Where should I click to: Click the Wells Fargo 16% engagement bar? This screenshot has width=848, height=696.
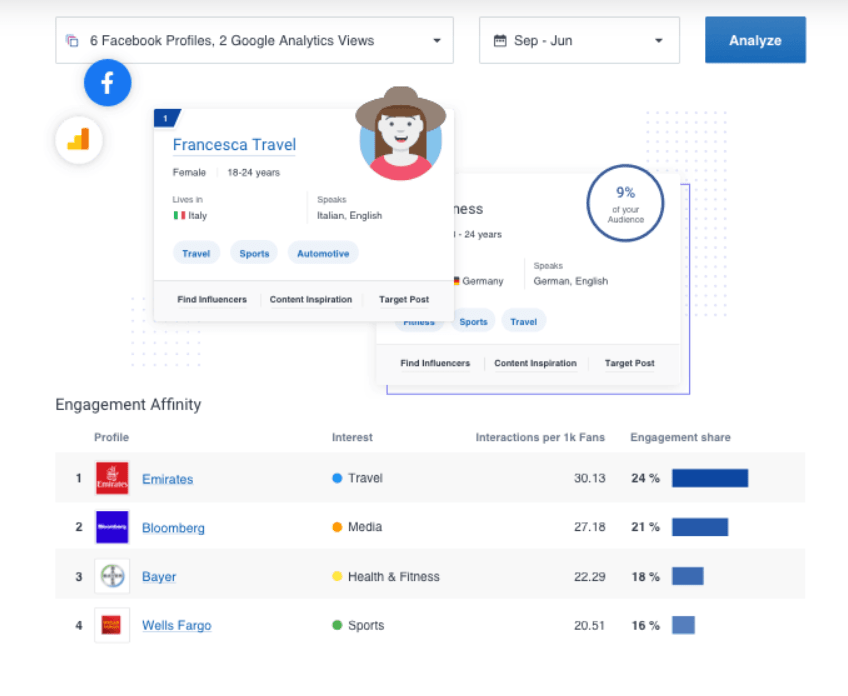pyautogui.click(x=684, y=625)
